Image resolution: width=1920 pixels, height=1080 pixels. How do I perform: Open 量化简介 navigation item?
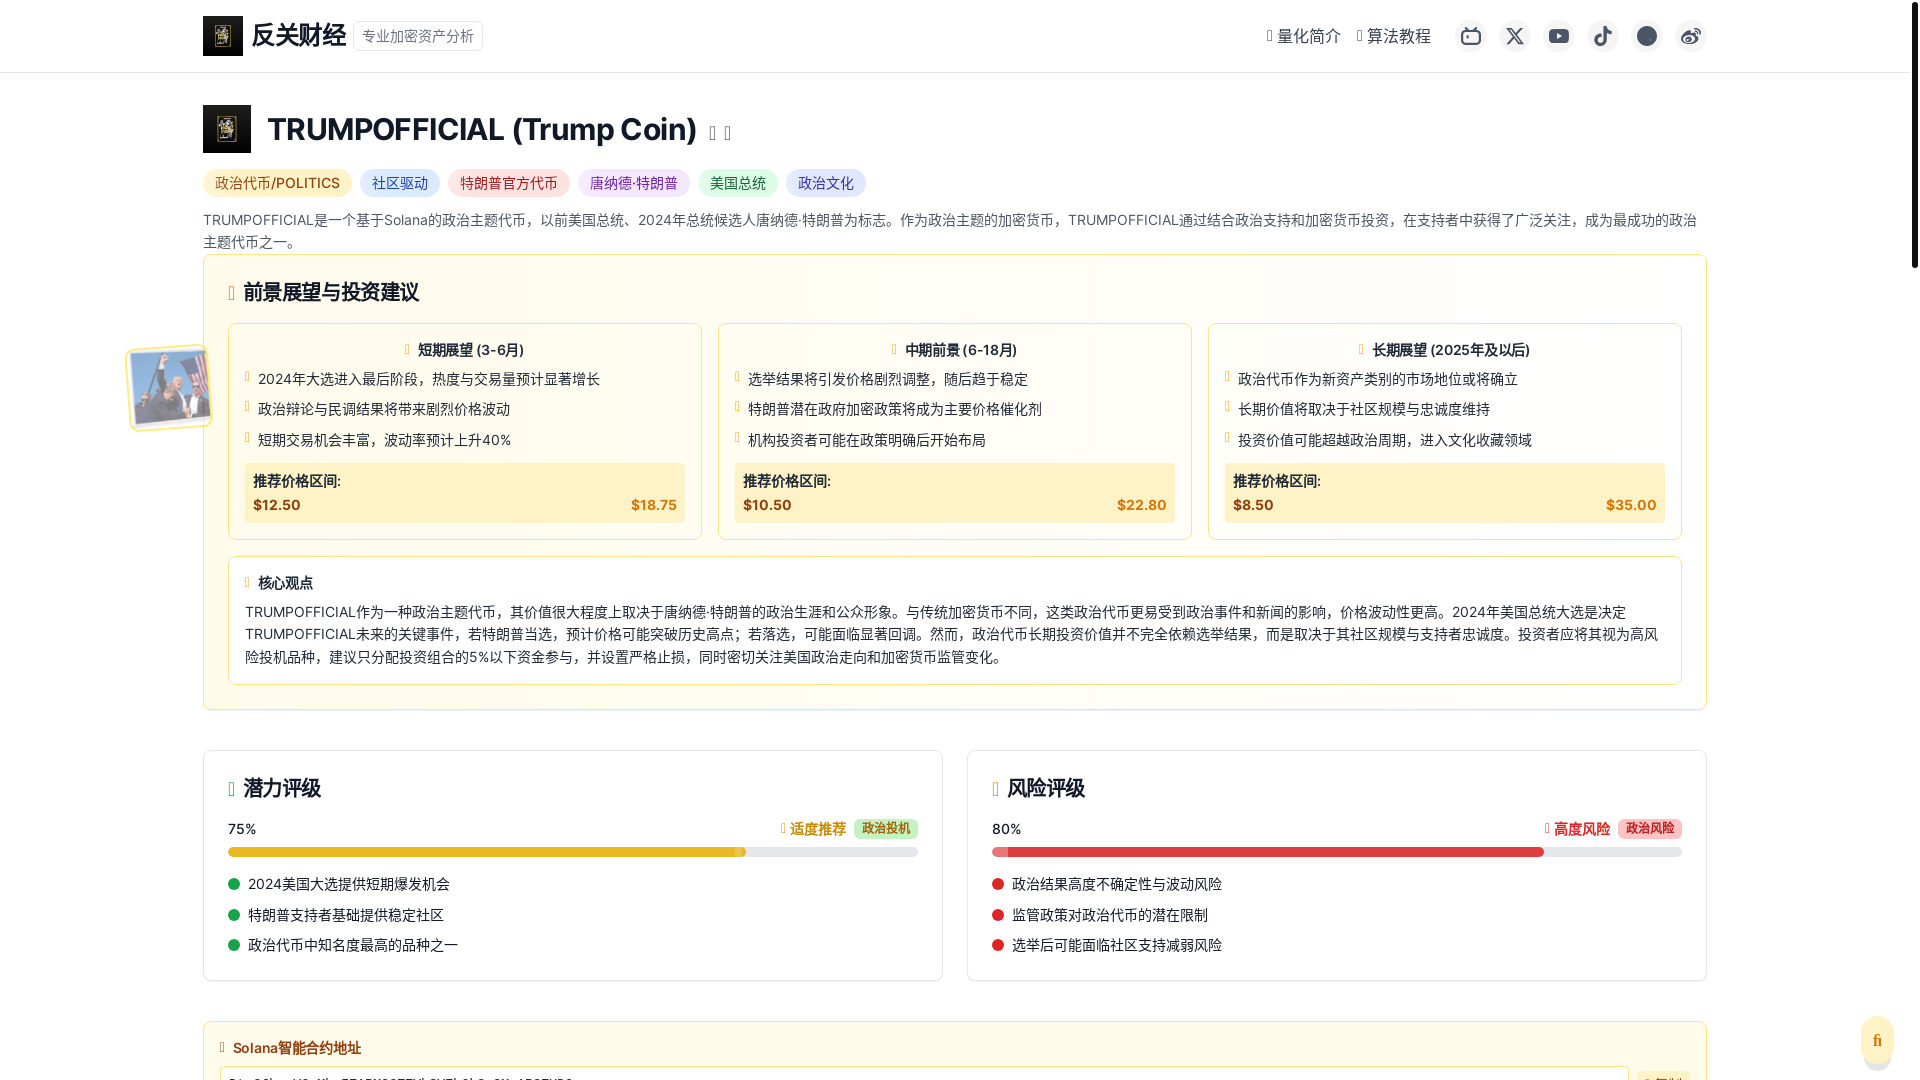(1304, 36)
